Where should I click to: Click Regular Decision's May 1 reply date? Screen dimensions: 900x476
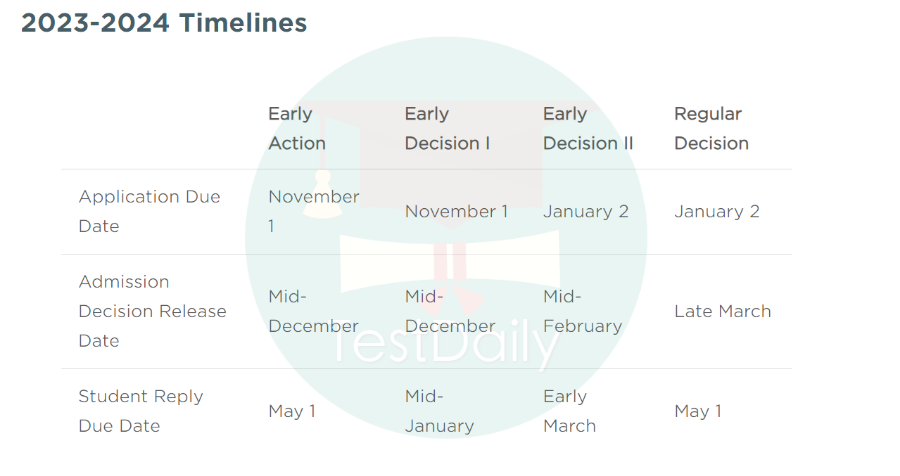click(697, 411)
